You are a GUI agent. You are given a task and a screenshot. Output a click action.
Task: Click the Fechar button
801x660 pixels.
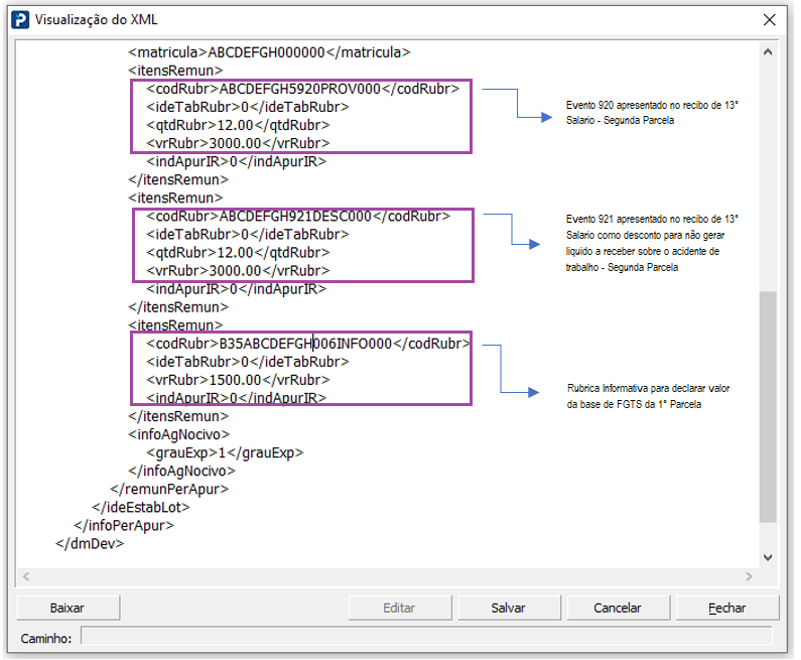pos(727,607)
